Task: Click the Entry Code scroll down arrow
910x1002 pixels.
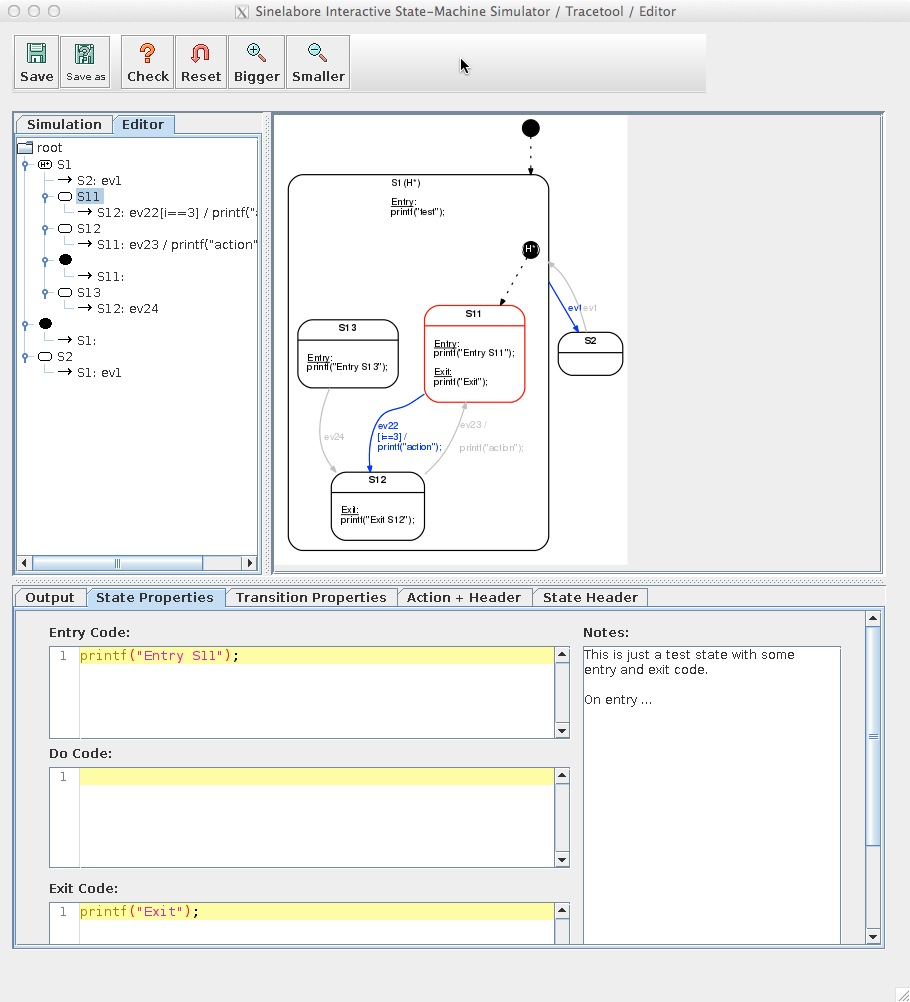Action: (562, 731)
